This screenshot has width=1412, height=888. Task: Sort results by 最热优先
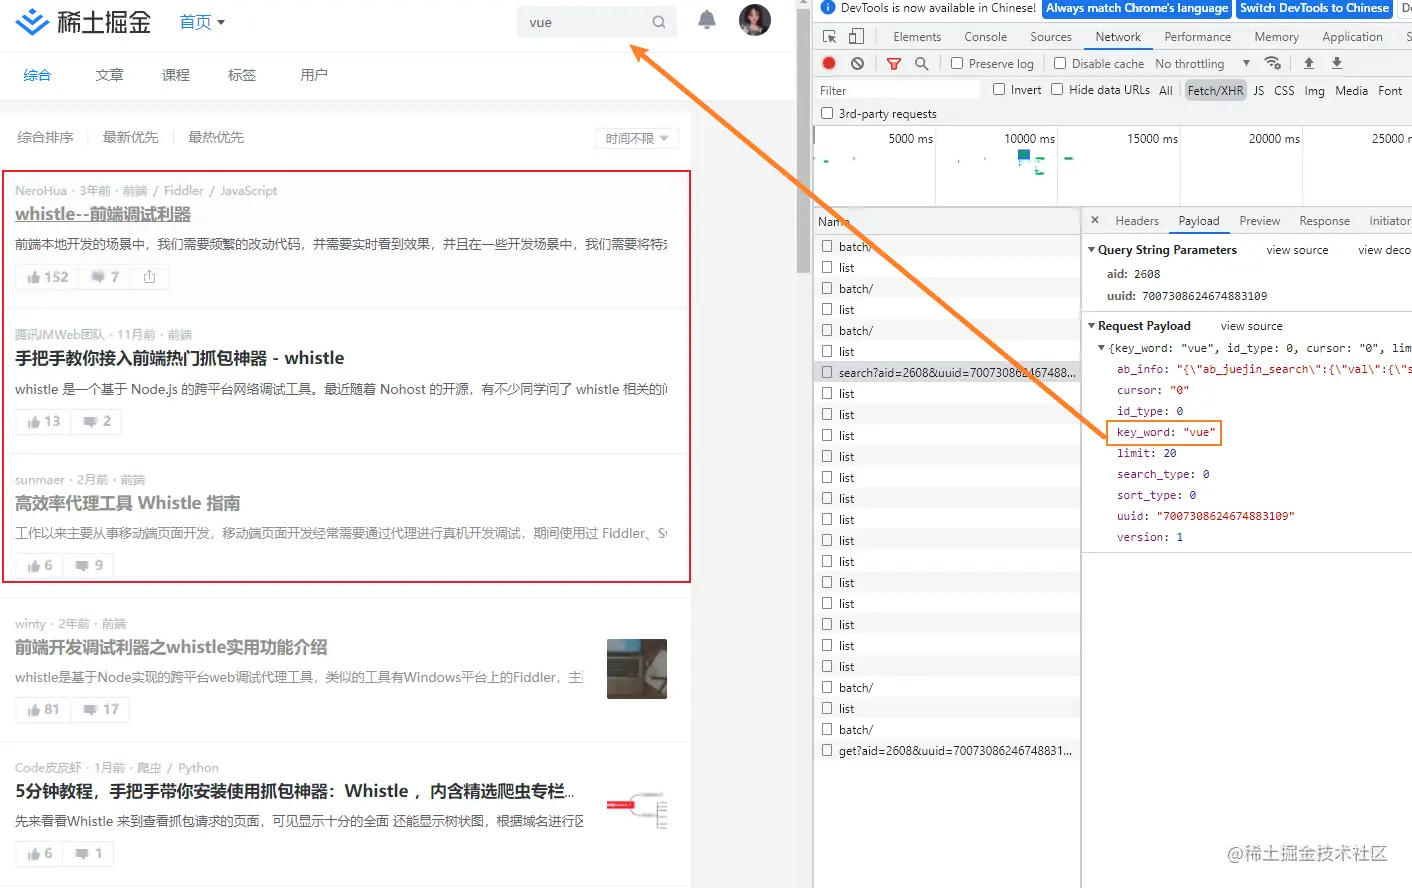click(216, 137)
